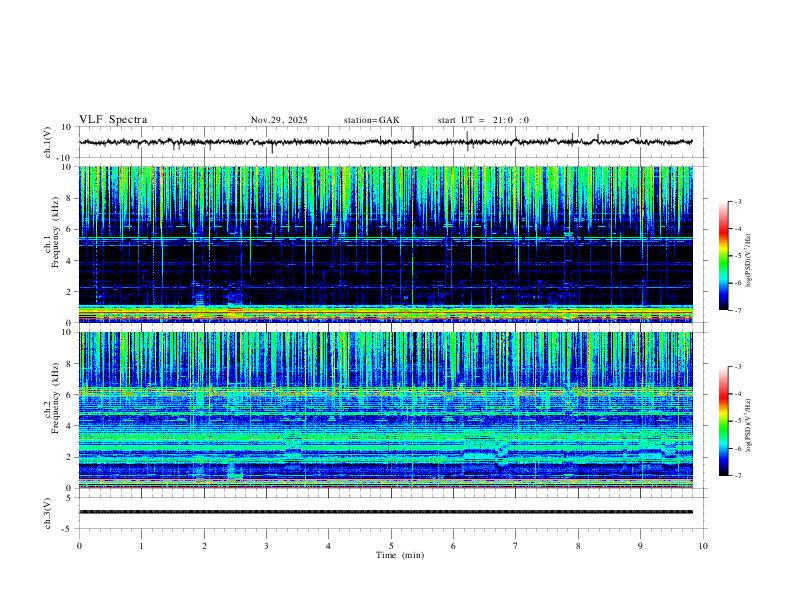This screenshot has width=792, height=612.
Task: Click time axis tick label "3"
Action: coord(266,546)
